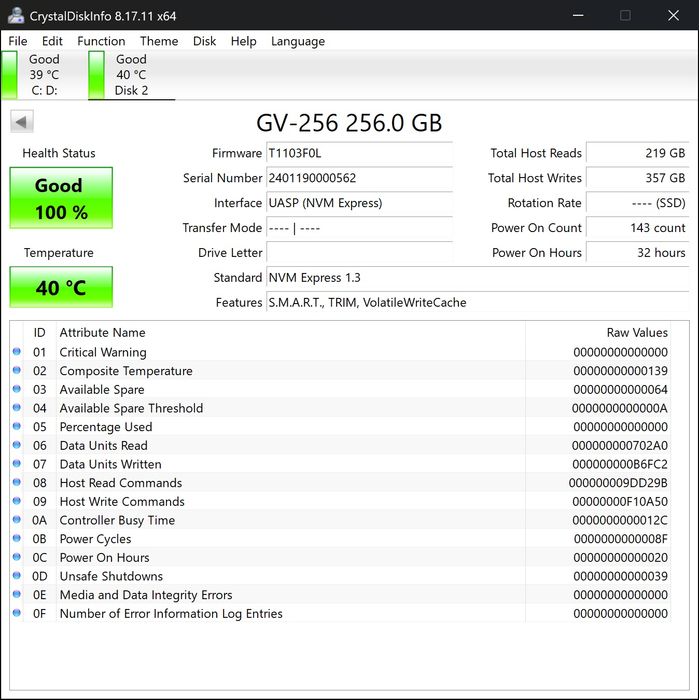Click the status dot for Host Read Commands
Image resolution: width=699 pixels, height=700 pixels.
click(17, 483)
